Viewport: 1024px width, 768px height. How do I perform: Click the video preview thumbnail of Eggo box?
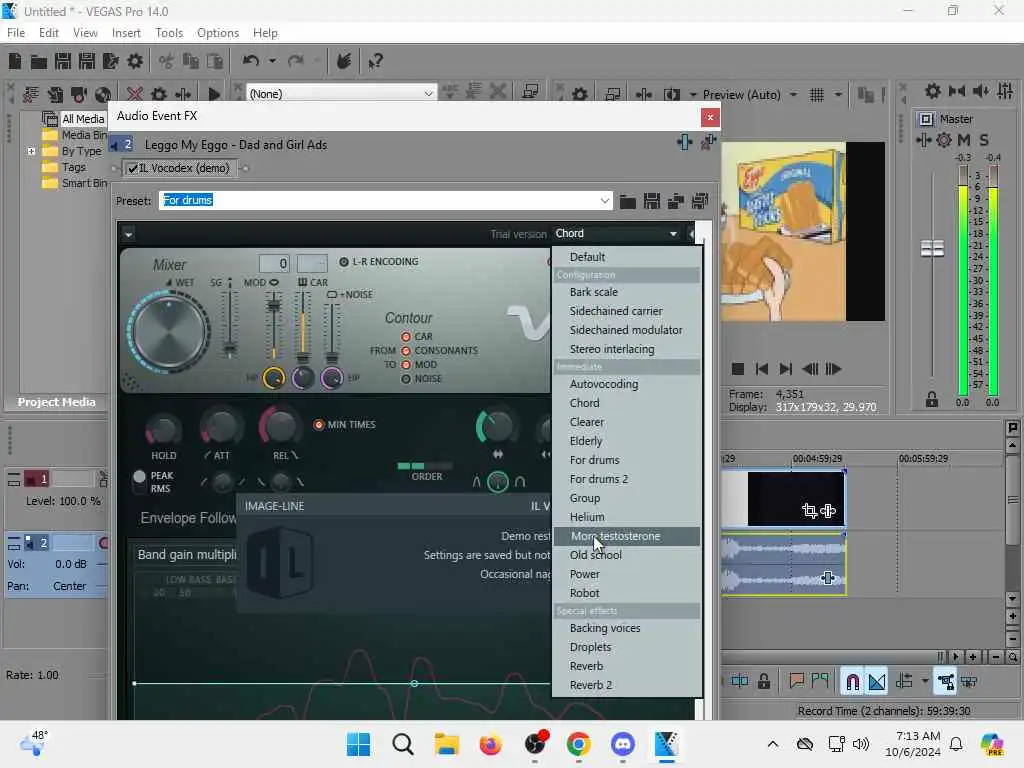click(x=783, y=232)
